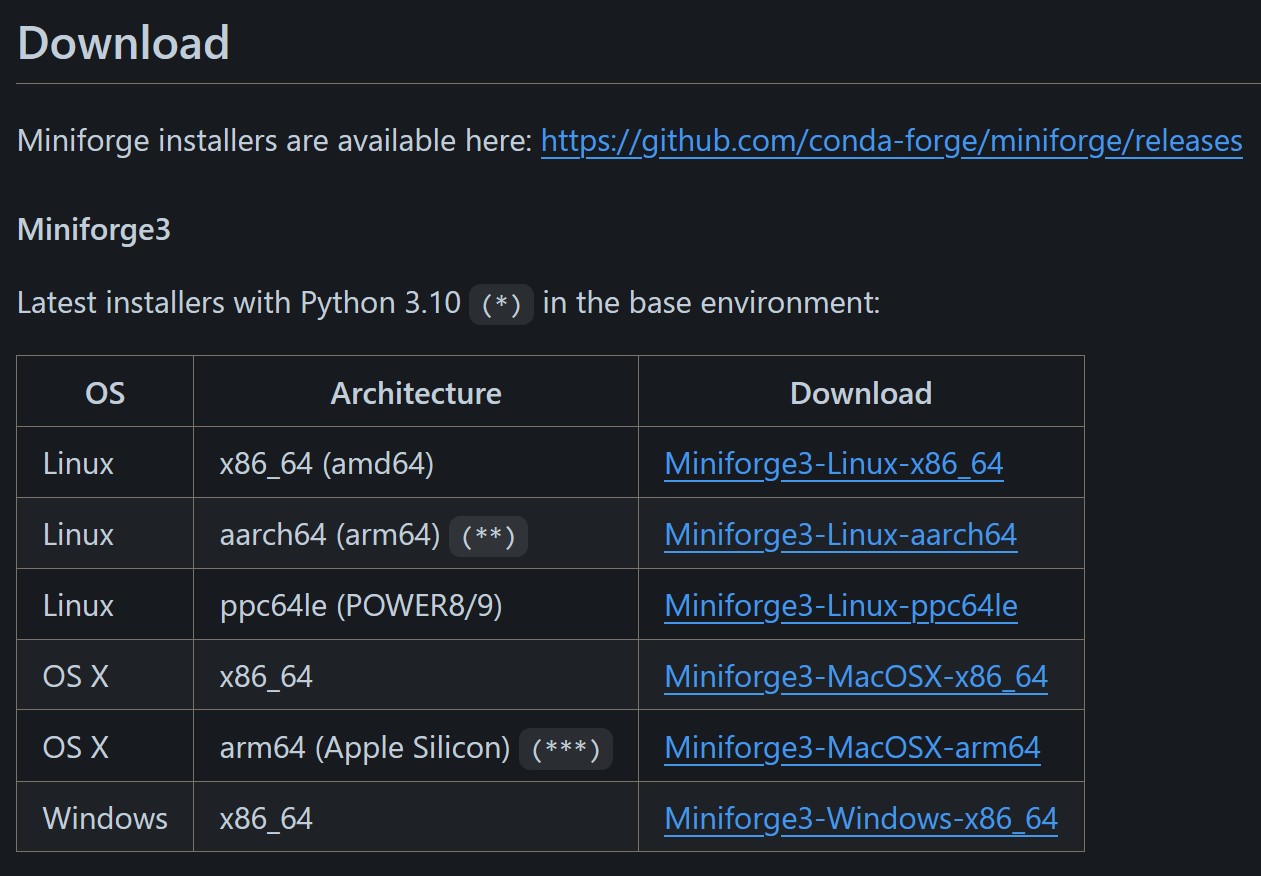Screen dimensions: 1261x876
Task: Download Miniforge3-Linux-aarch64 installer
Action: tap(841, 535)
